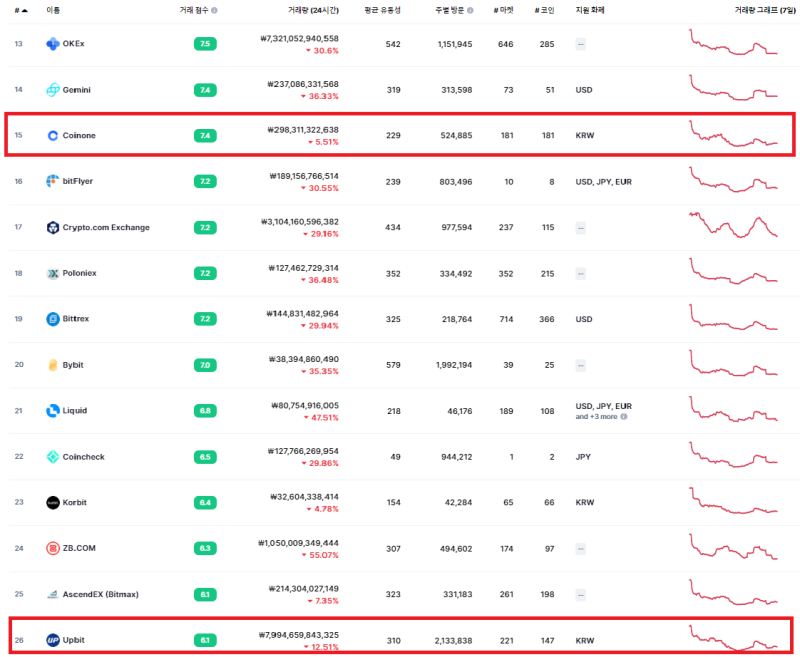Click Poloniex average liquidity 352
This screenshot has height=657, width=800.
pos(393,274)
